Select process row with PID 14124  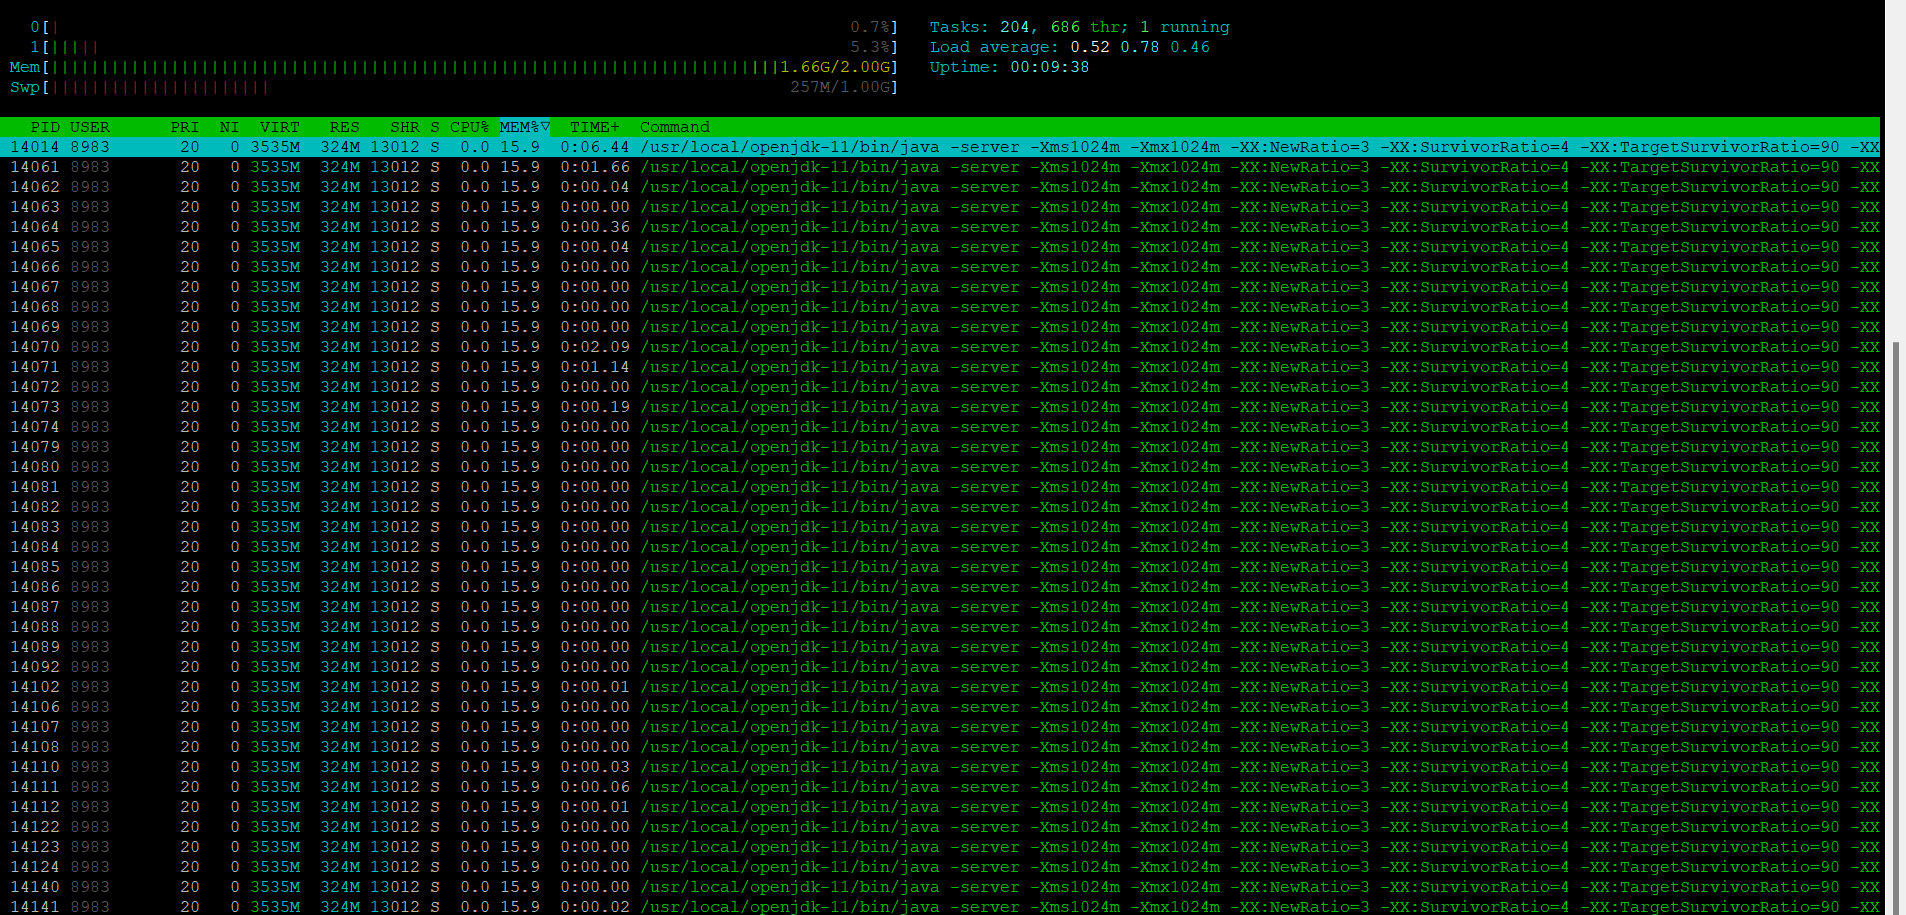940,867
